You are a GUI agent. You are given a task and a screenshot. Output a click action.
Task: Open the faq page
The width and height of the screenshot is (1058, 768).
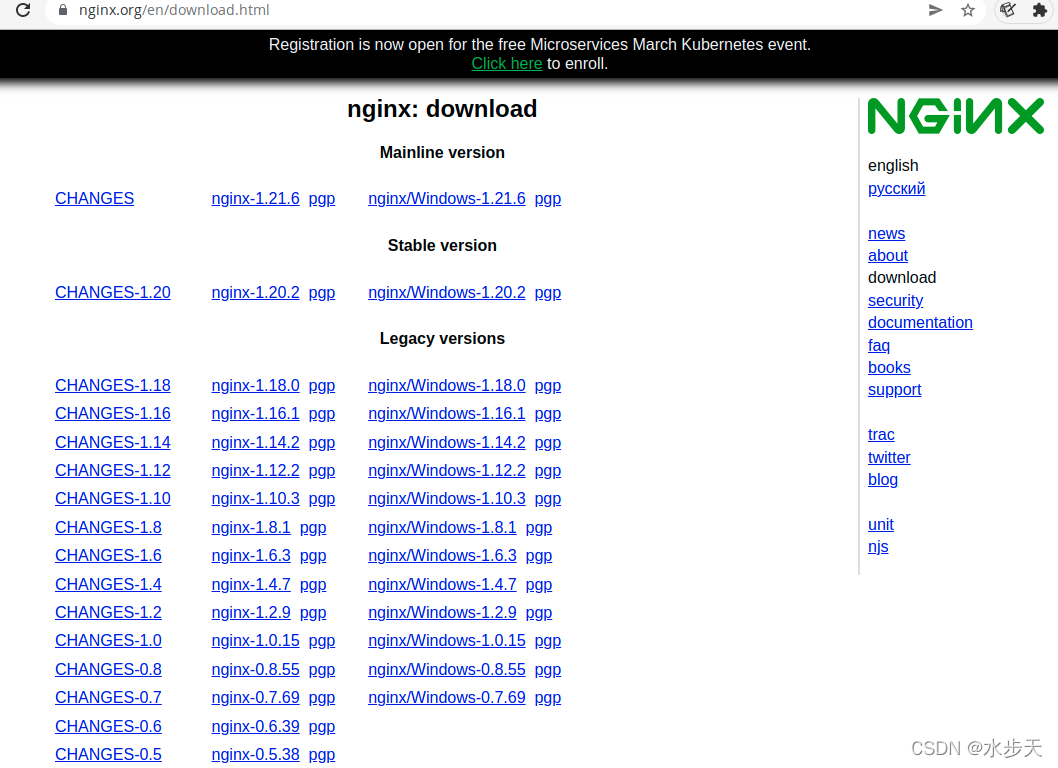pos(879,346)
